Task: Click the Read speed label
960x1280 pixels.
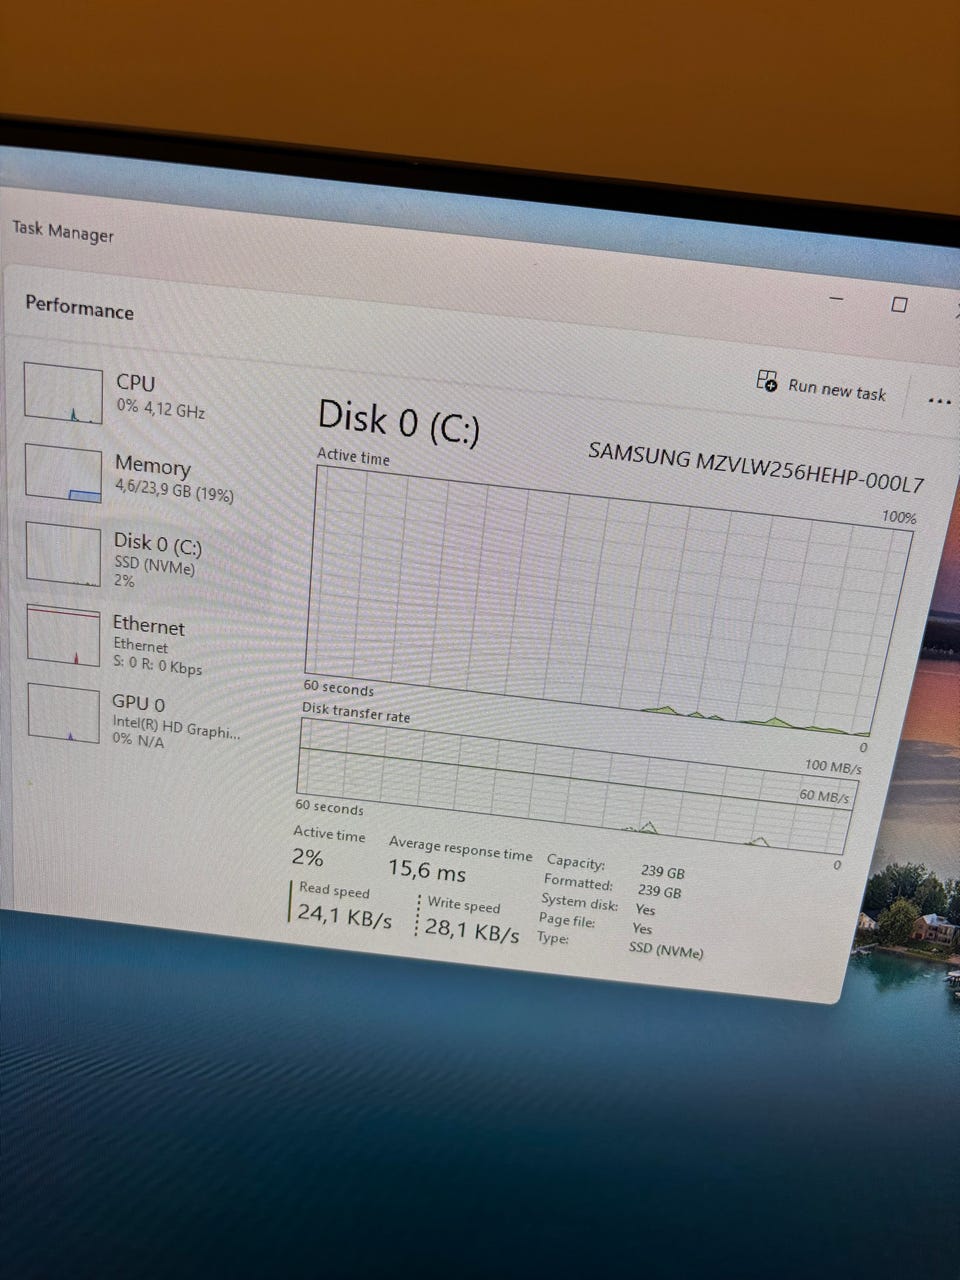Action: (x=334, y=889)
